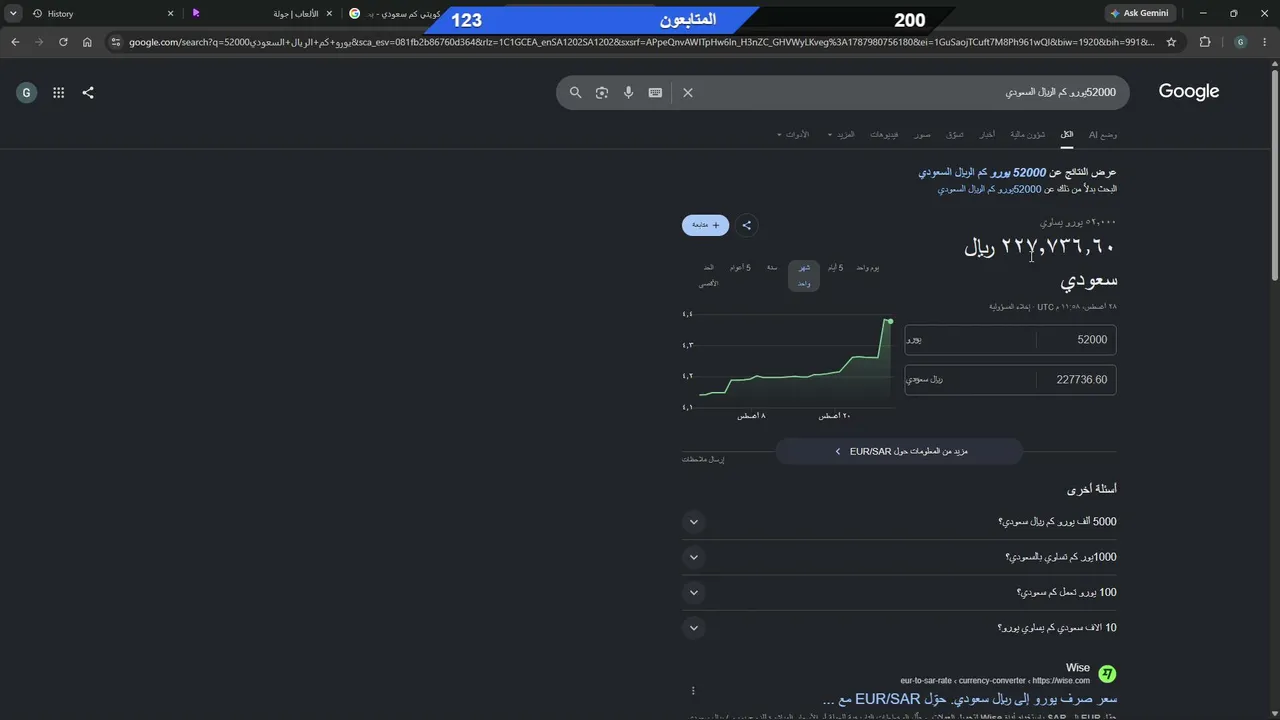Select the سنة chart range

[x=772, y=268]
